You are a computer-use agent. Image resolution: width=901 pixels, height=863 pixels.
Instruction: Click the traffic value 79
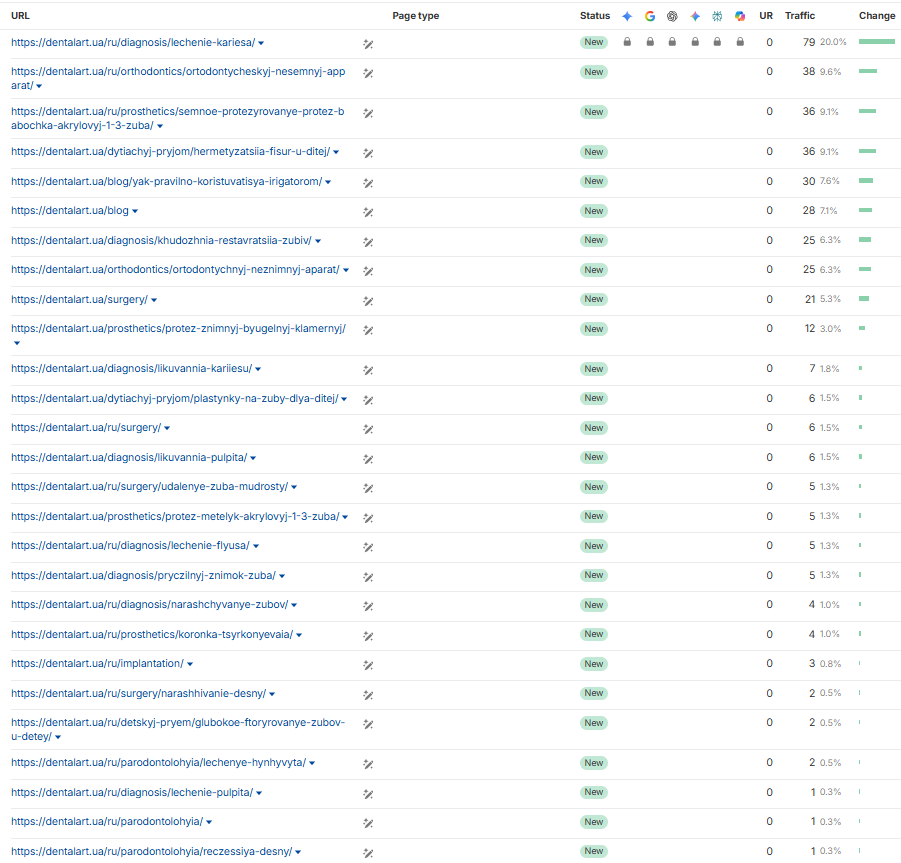coord(809,42)
